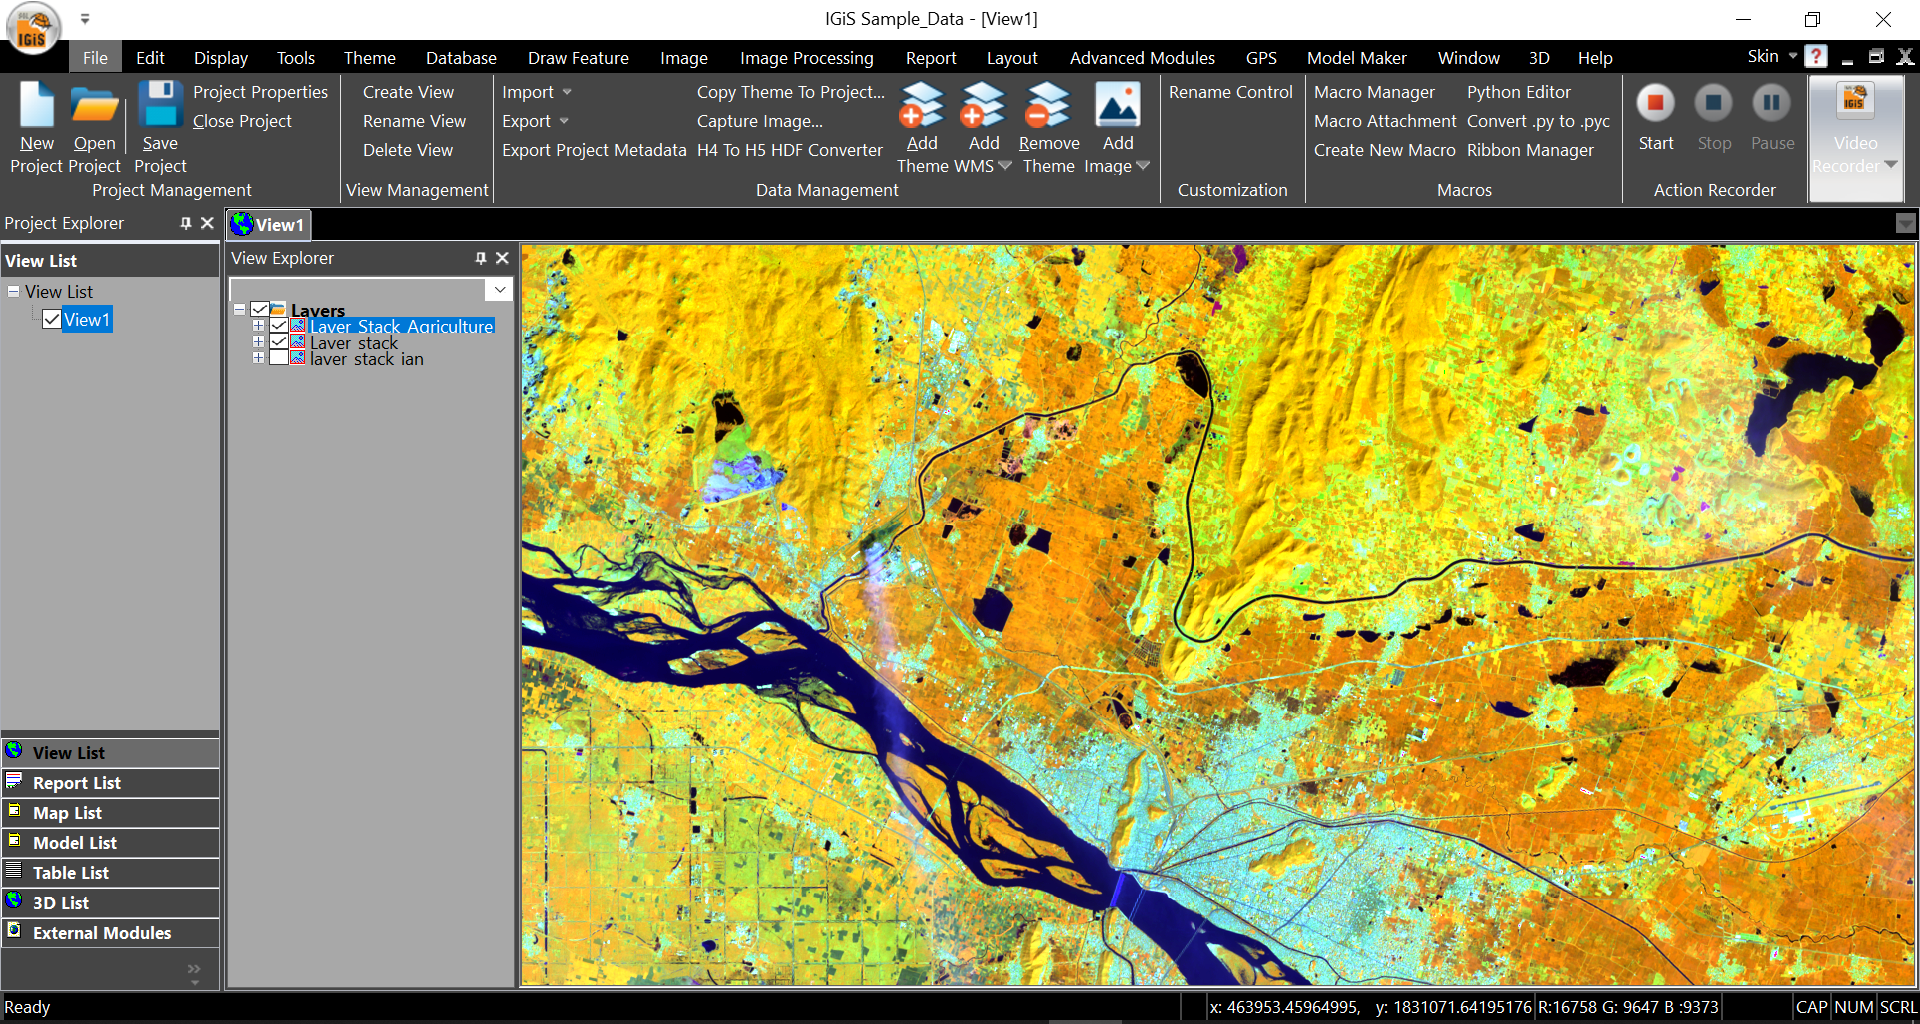Click the IGiS application logo button

(x=33, y=28)
